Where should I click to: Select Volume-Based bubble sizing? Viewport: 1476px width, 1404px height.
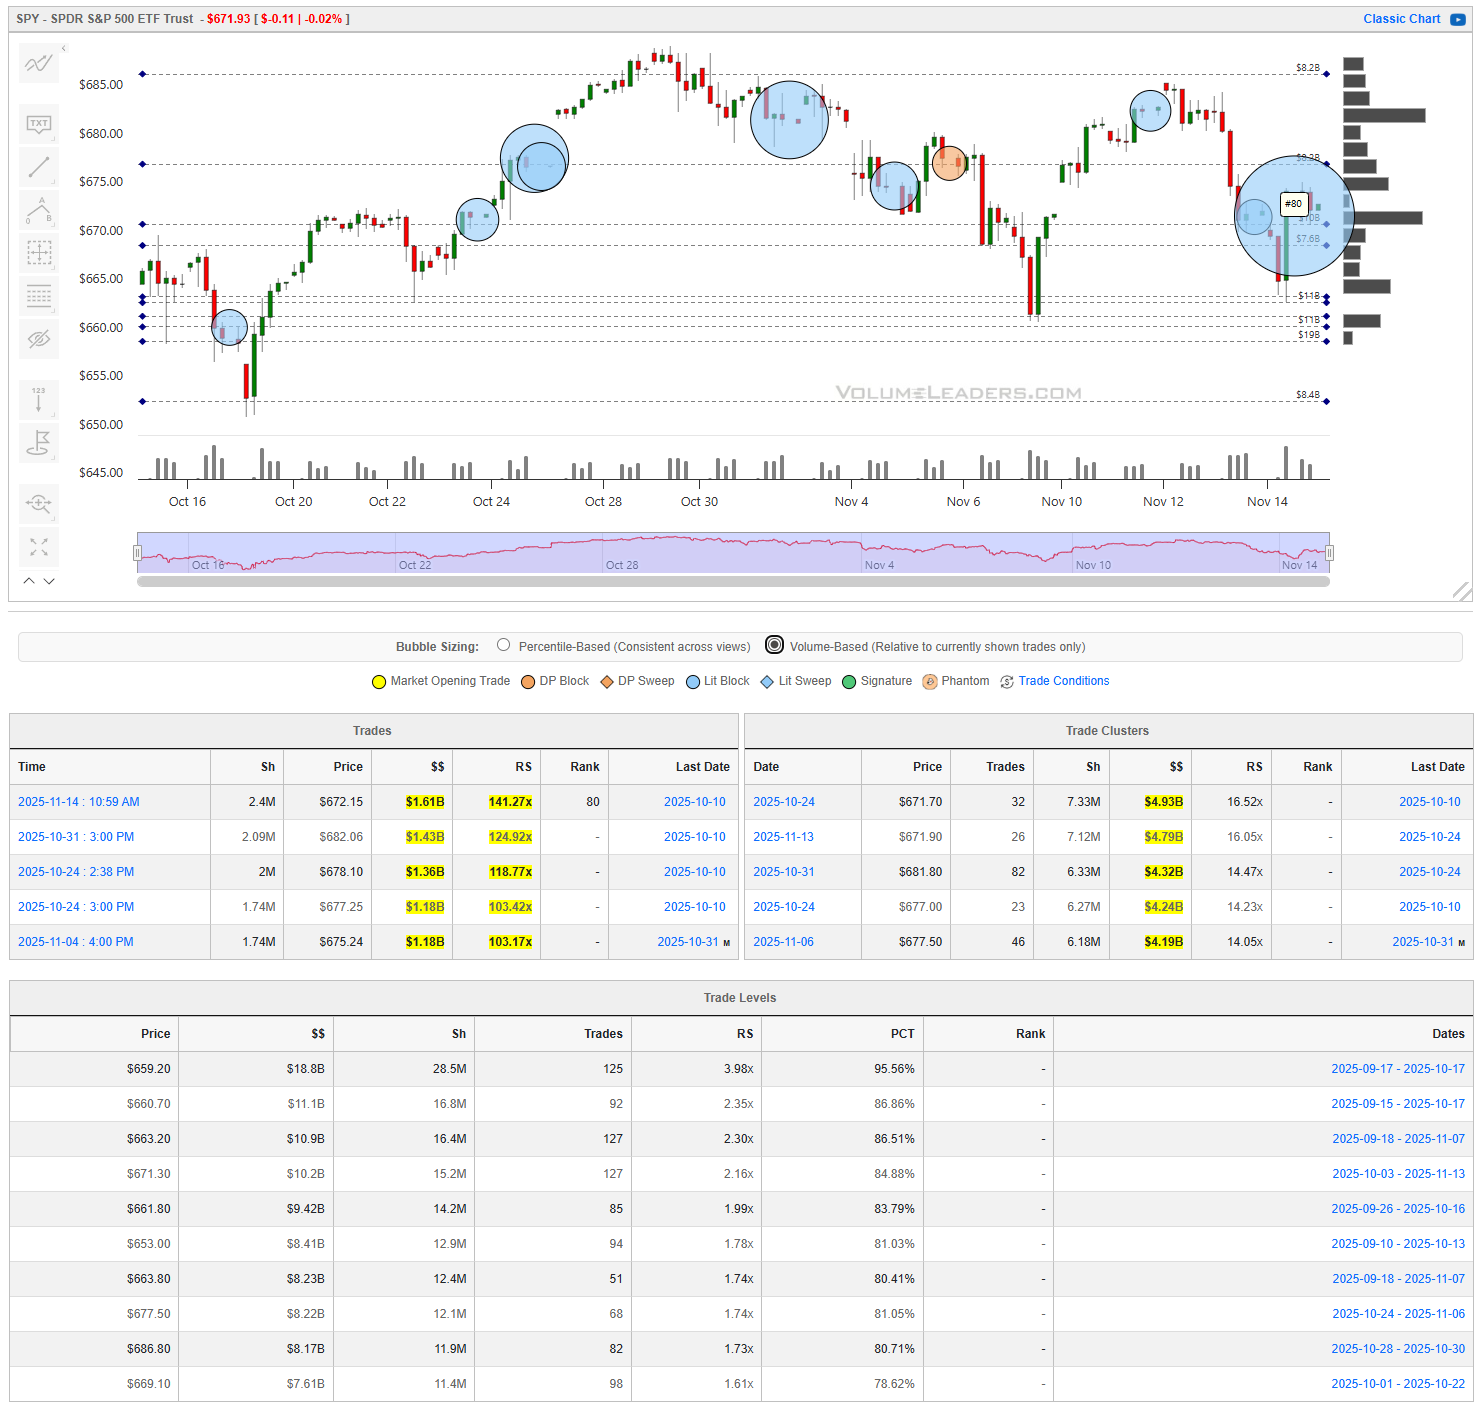(x=774, y=645)
